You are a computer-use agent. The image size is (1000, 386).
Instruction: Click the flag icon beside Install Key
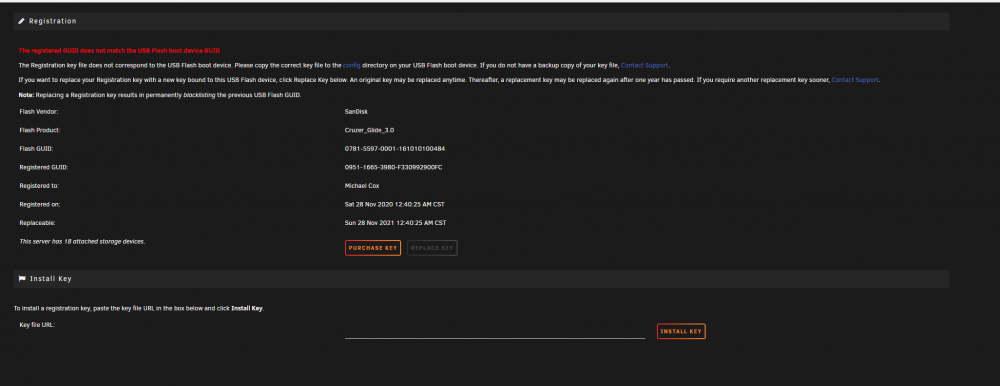pos(22,279)
